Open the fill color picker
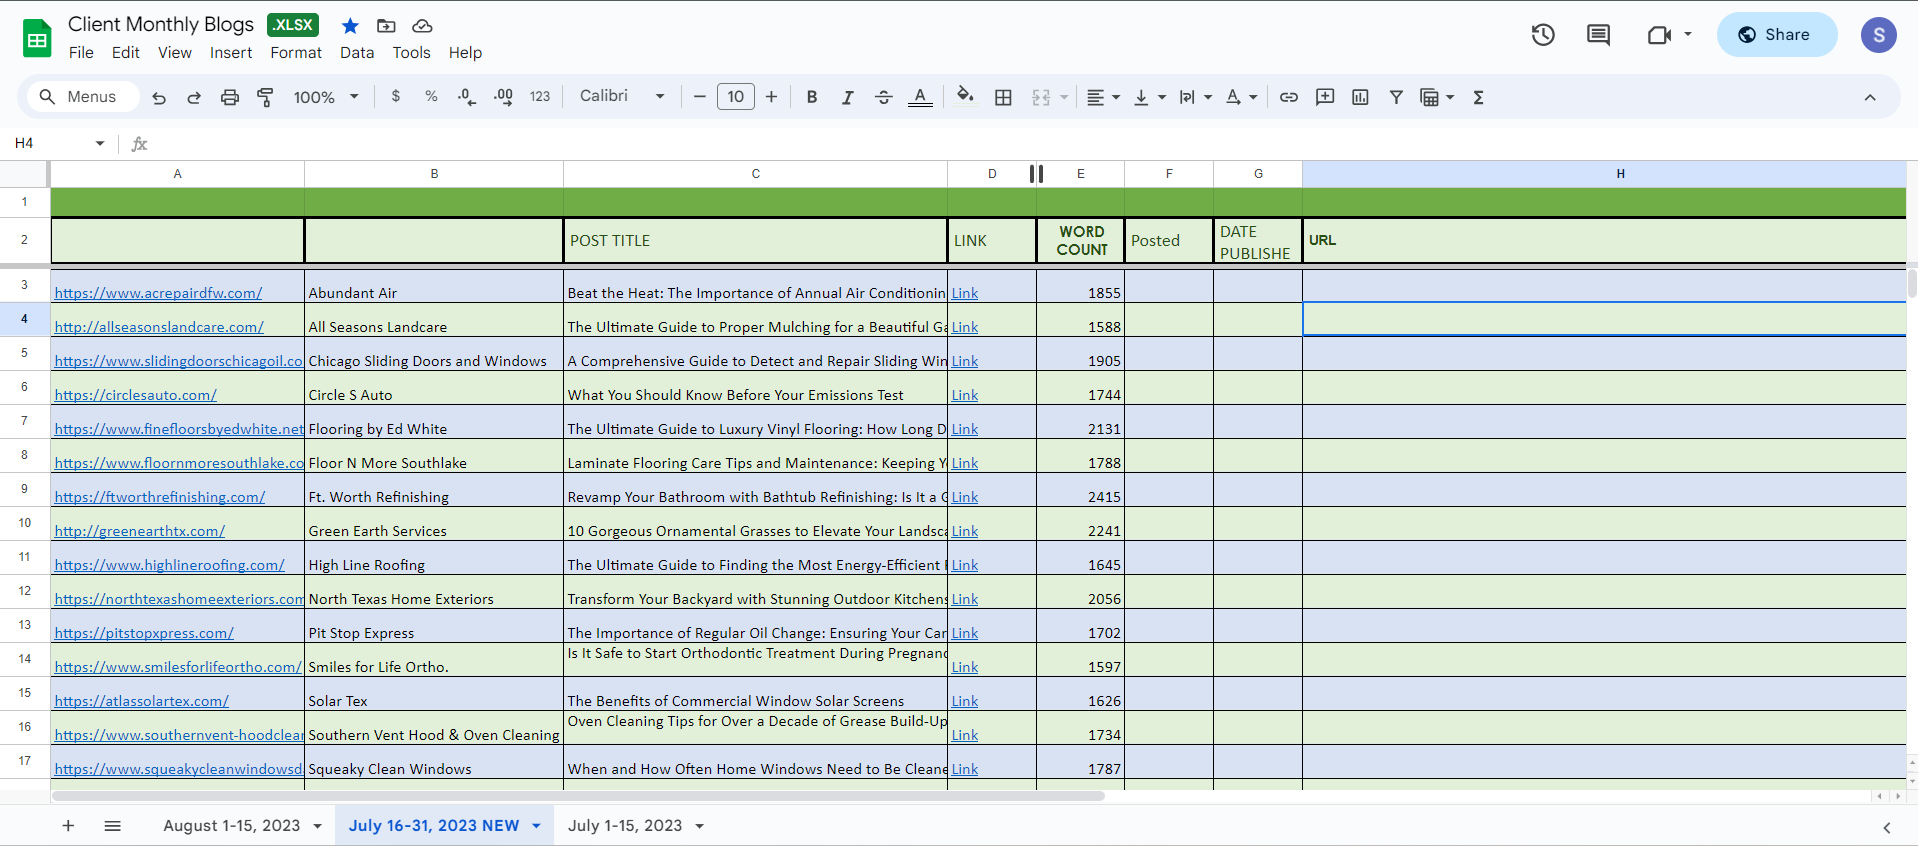This screenshot has width=1918, height=846. click(965, 97)
